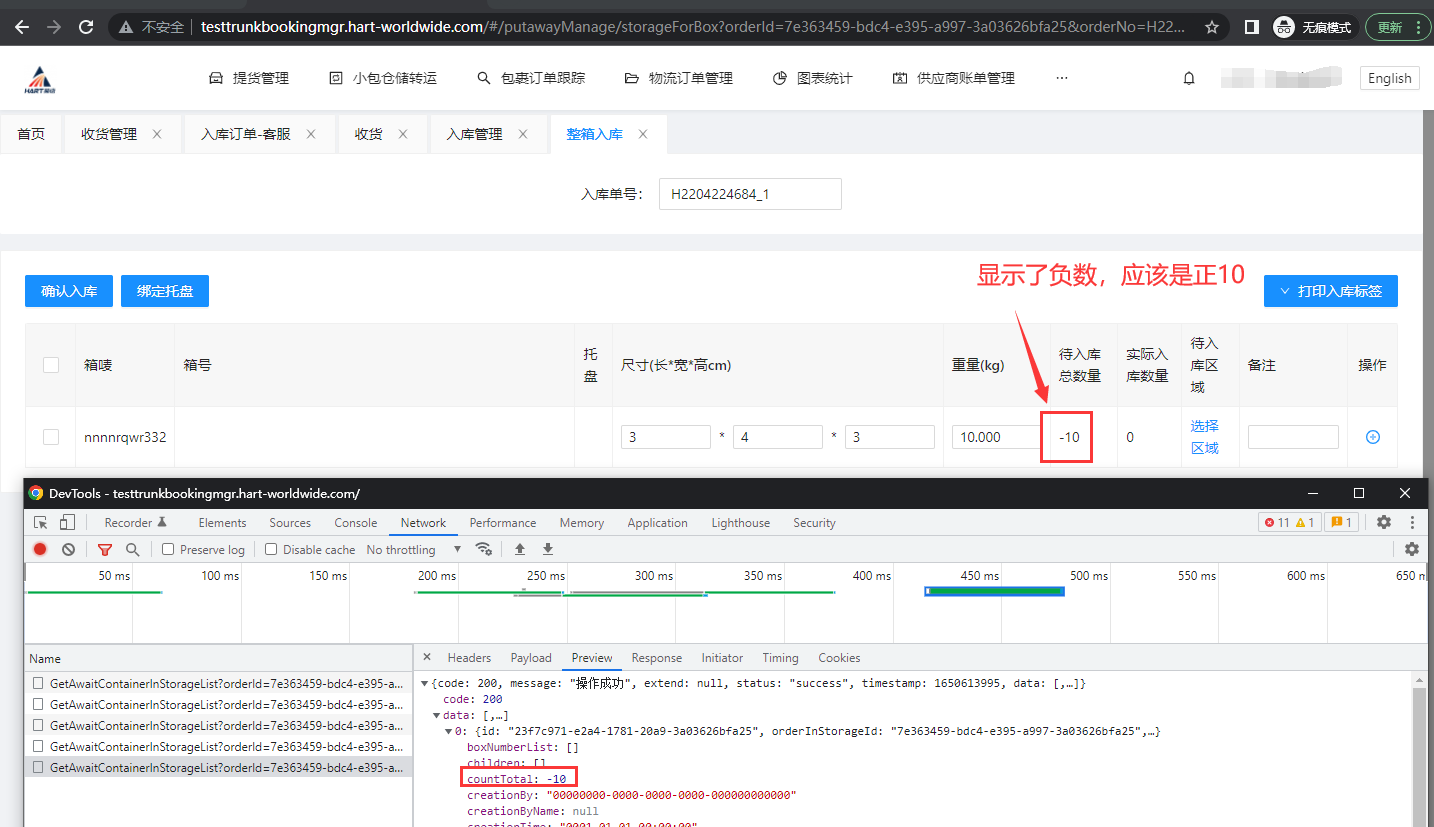
Task: Click the 确认入库 button
Action: (69, 291)
